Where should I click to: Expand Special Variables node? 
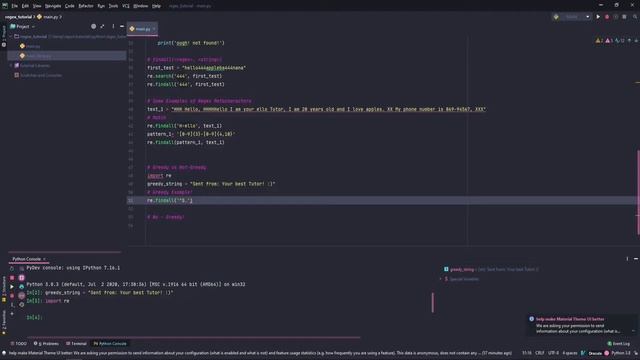(440, 279)
